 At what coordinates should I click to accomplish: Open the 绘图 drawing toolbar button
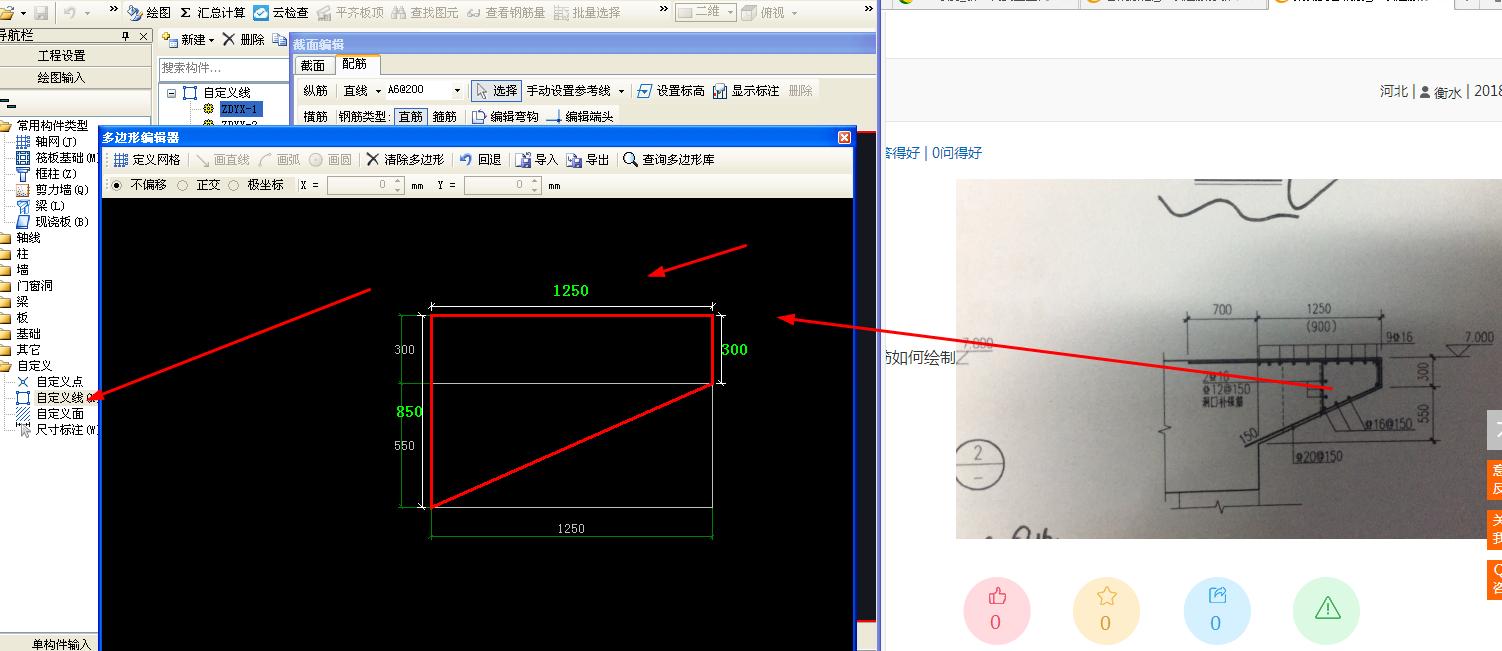tap(149, 12)
